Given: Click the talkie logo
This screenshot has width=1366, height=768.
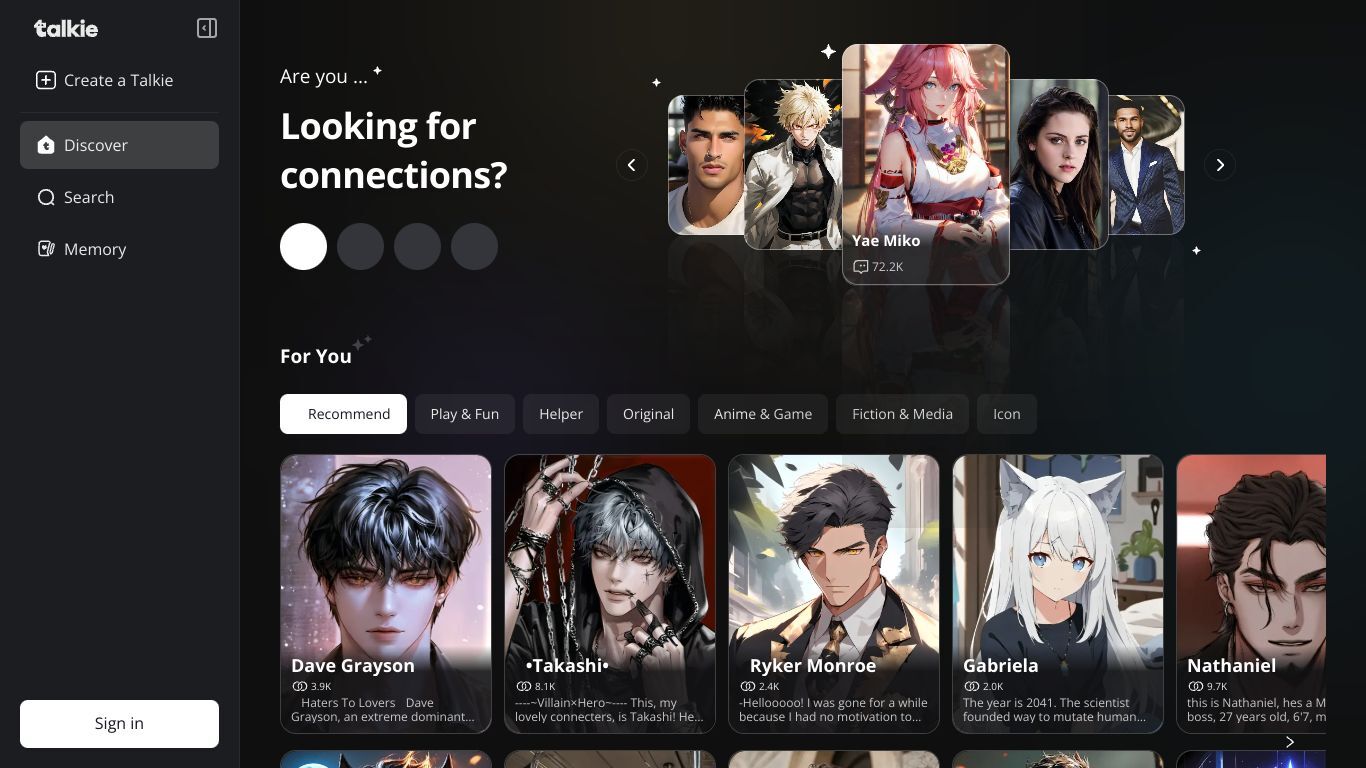Looking at the screenshot, I should click(66, 28).
